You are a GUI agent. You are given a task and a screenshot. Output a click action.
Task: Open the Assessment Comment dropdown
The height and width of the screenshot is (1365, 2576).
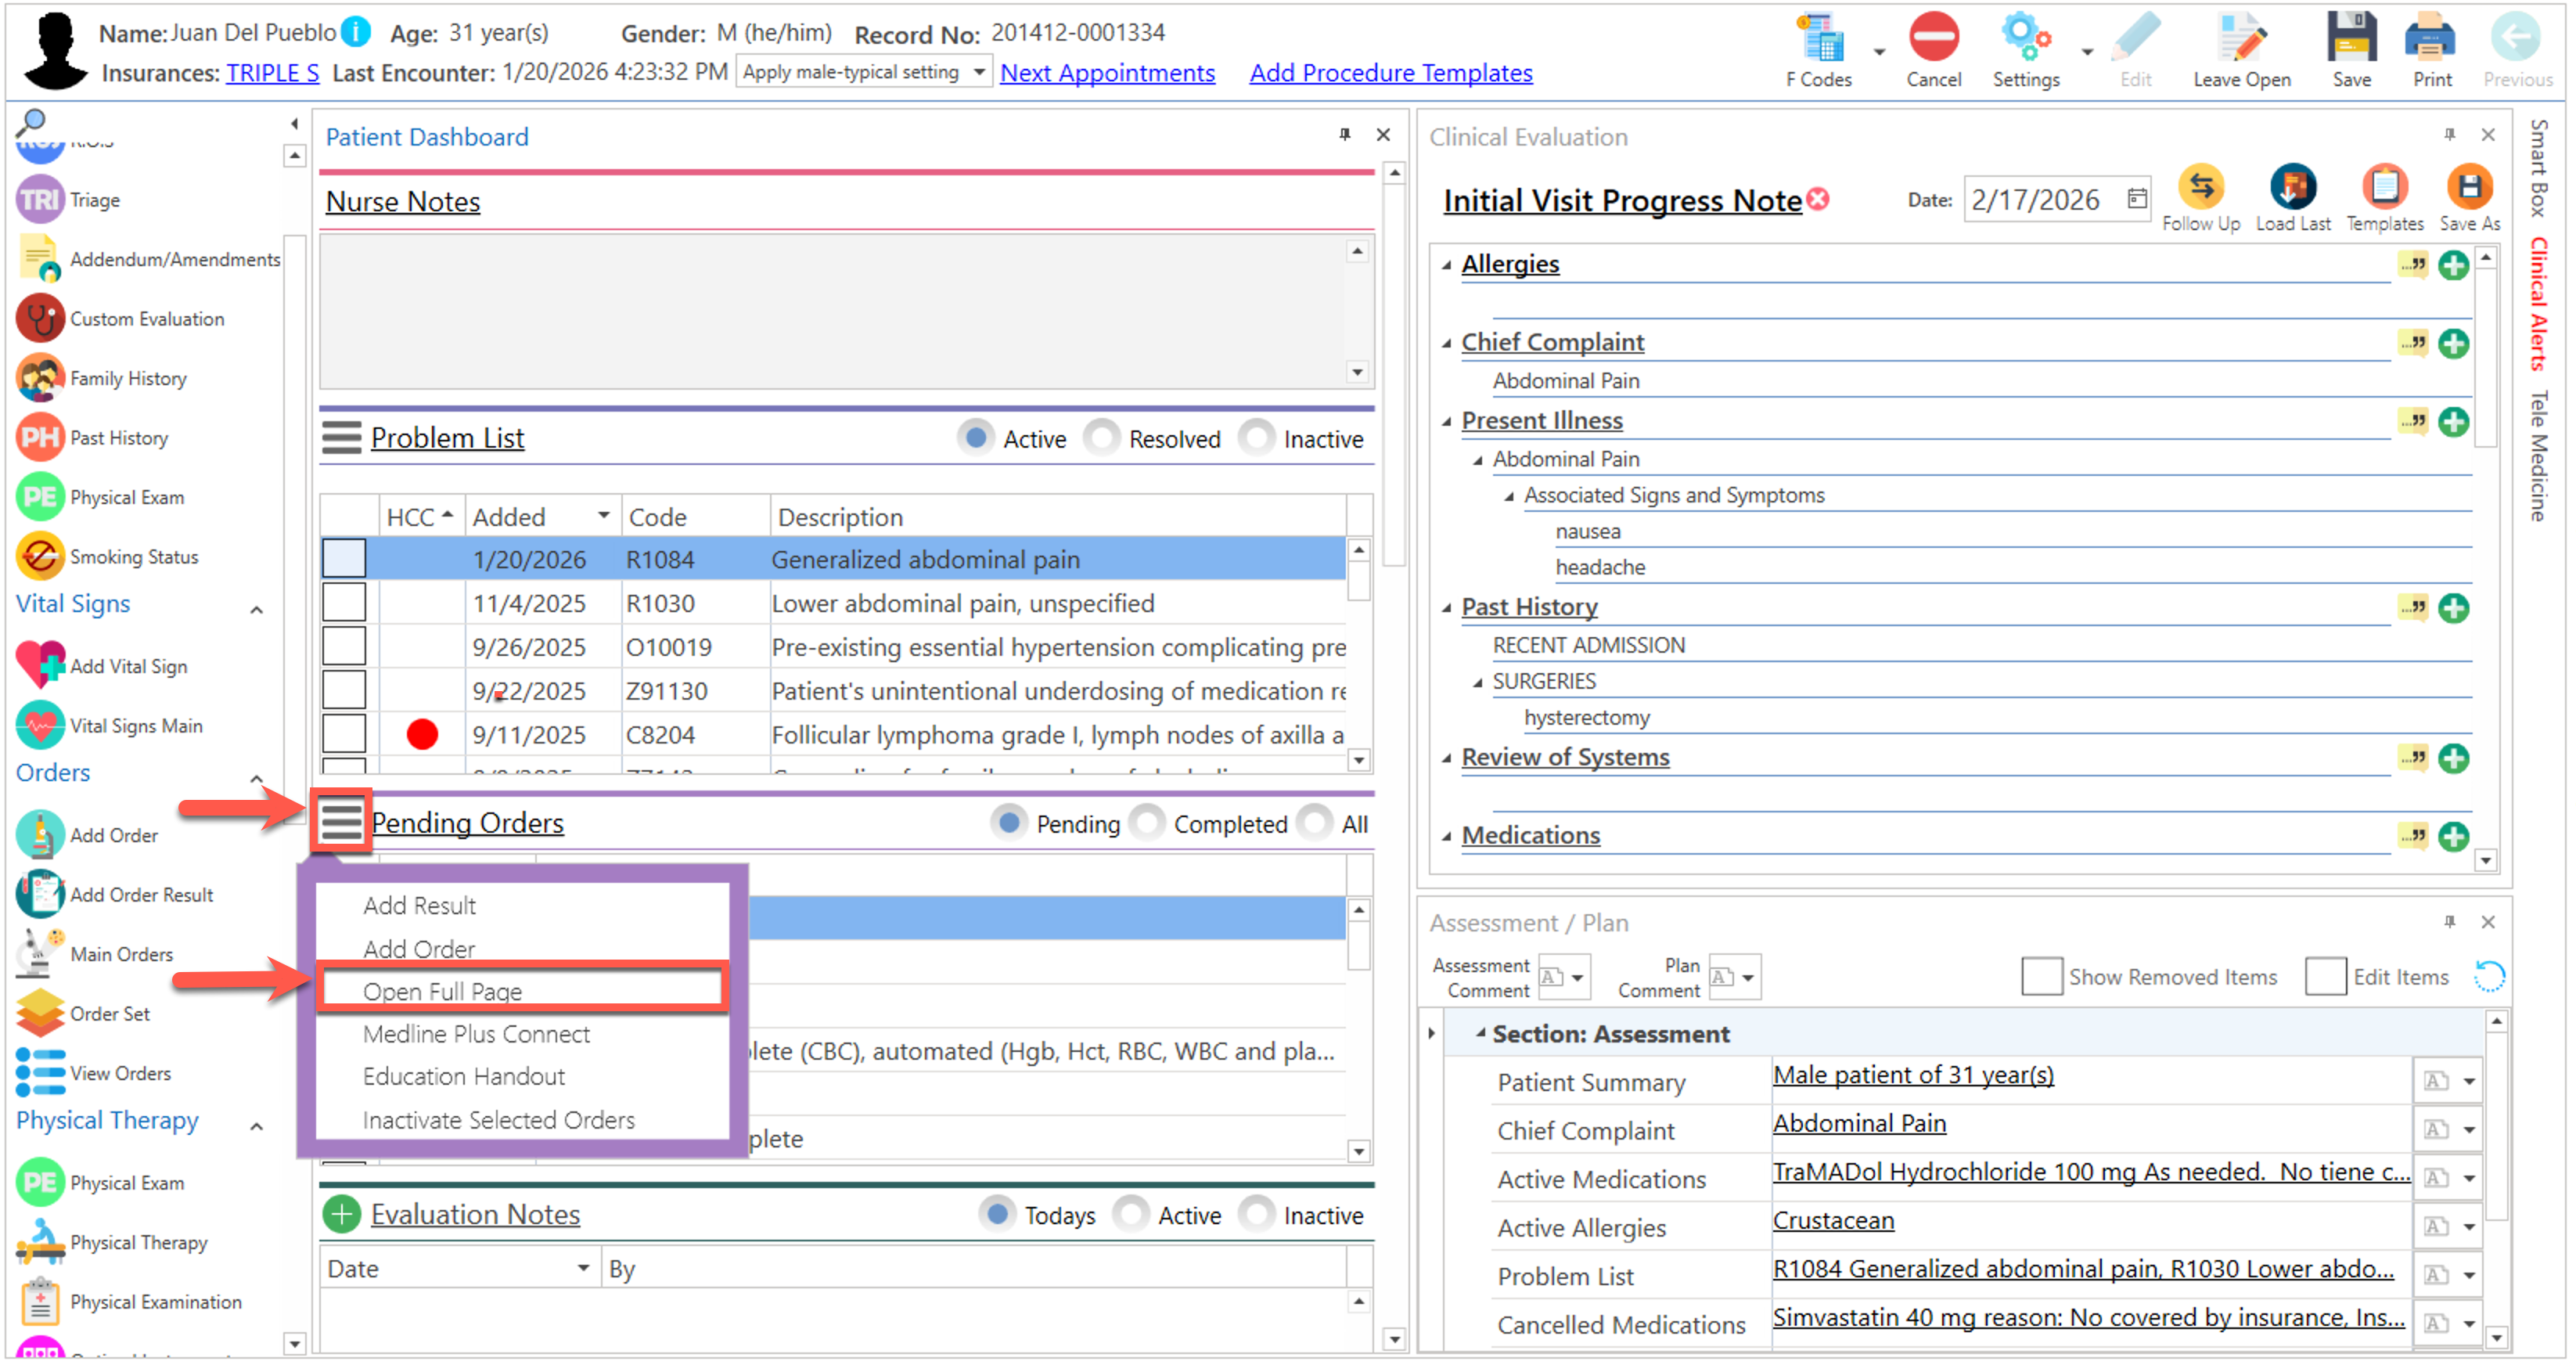click(x=1576, y=978)
